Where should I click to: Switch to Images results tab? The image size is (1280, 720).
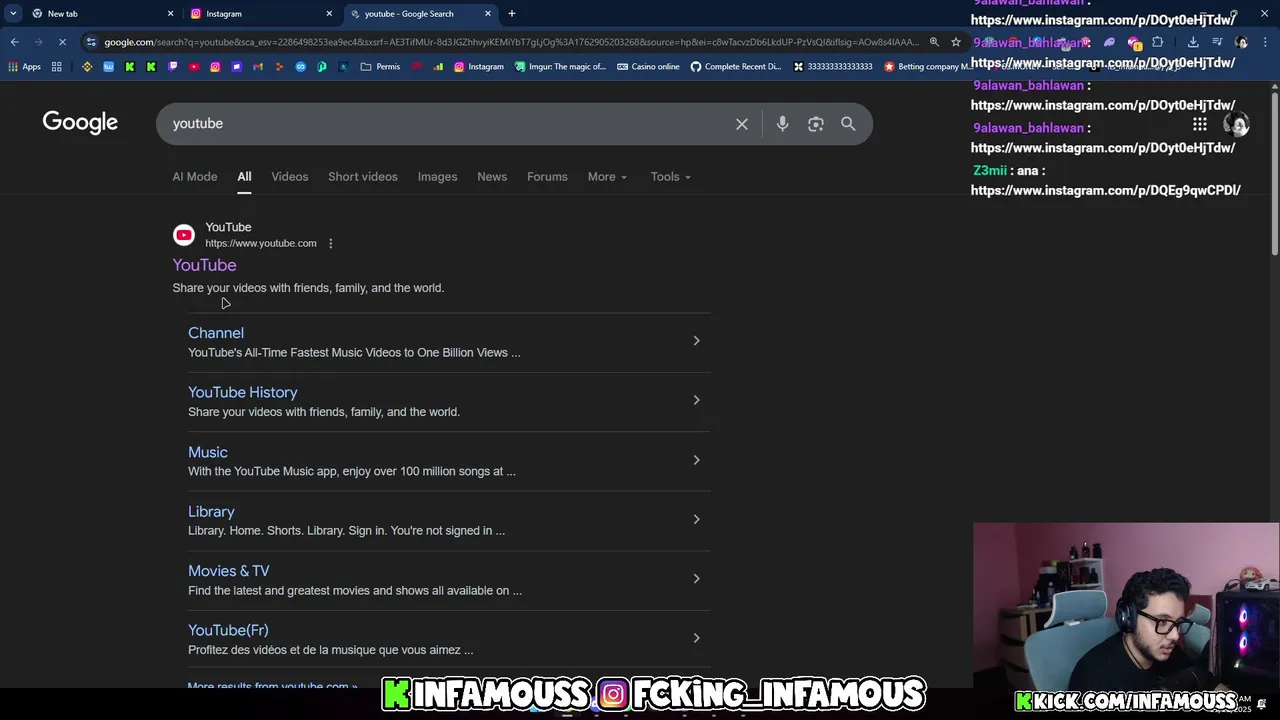click(437, 177)
